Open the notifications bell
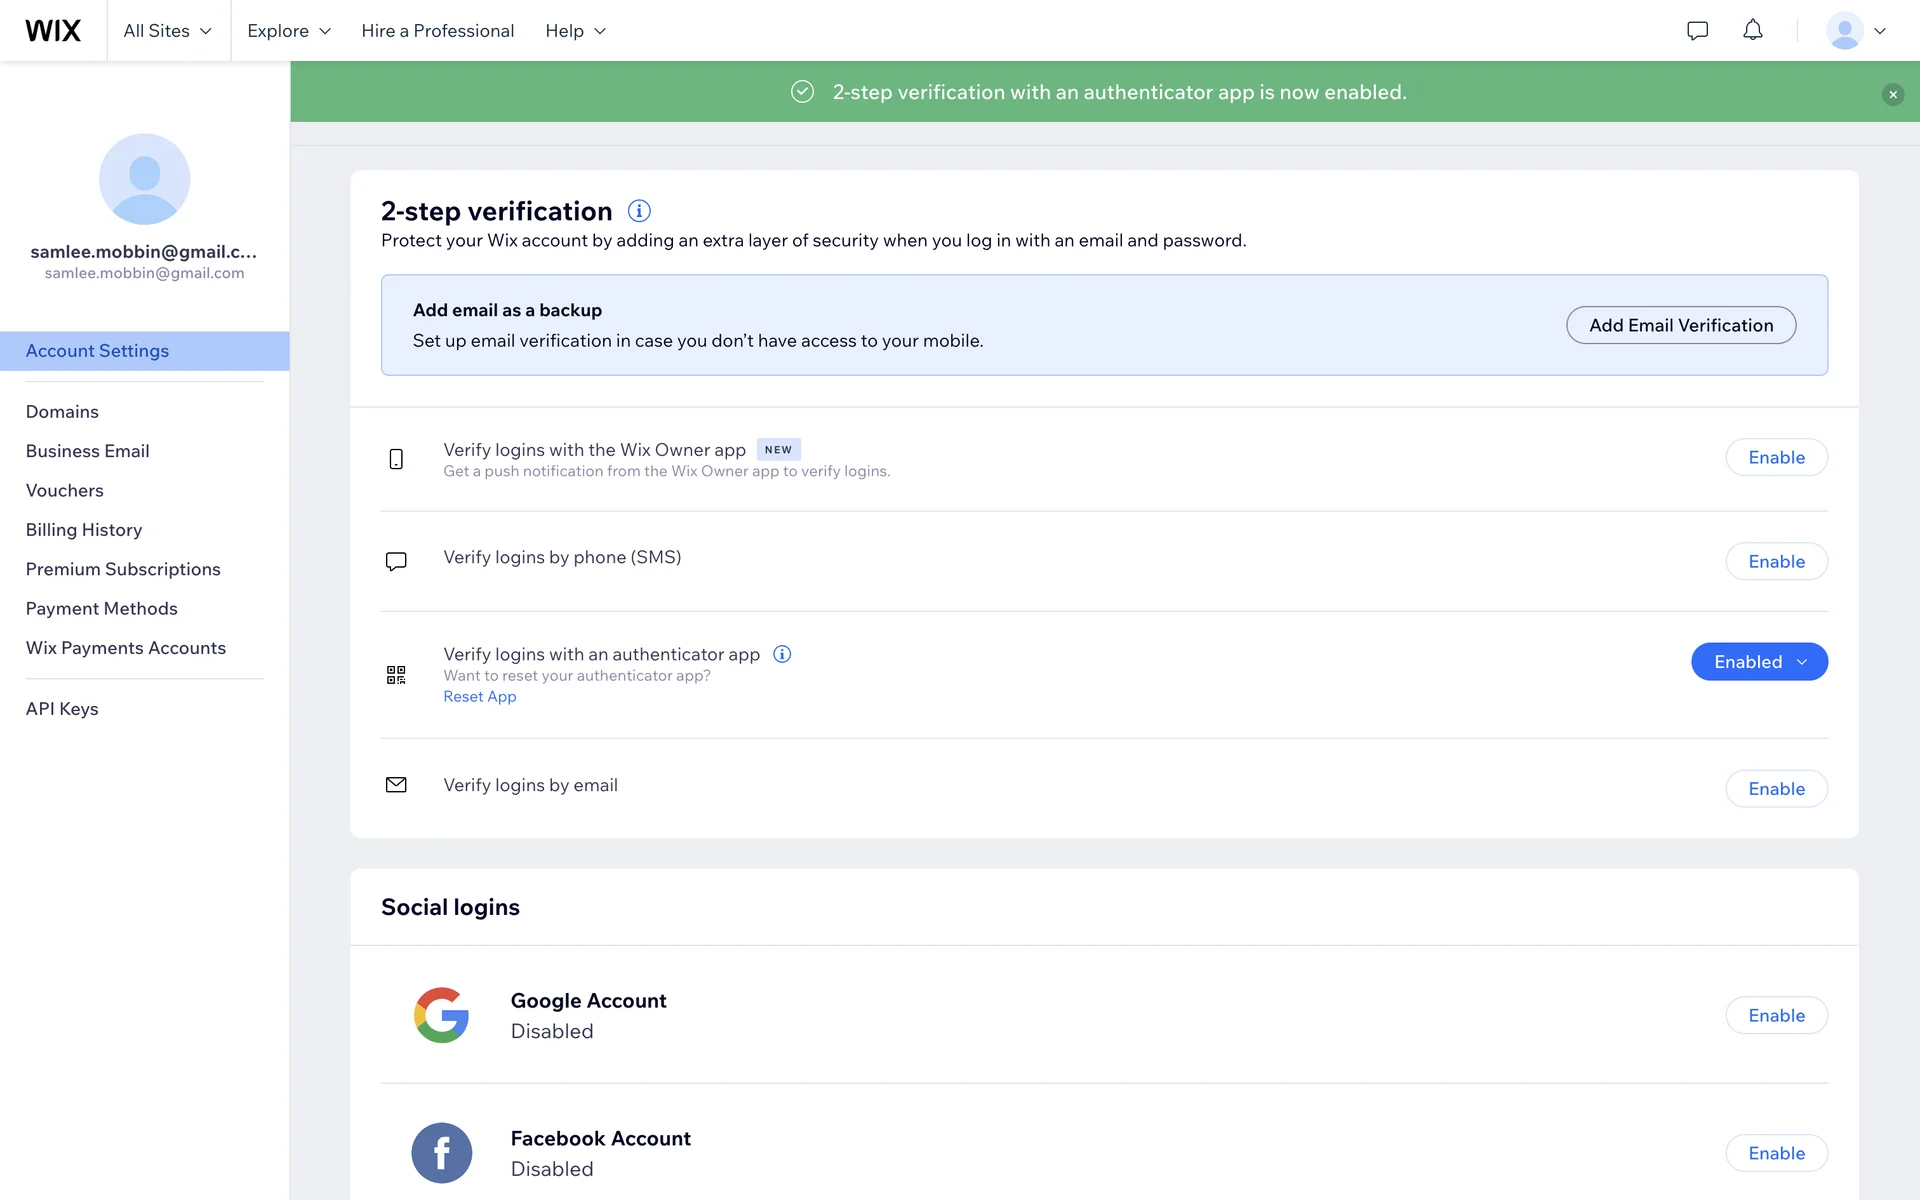Viewport: 1920px width, 1200px height. (x=1752, y=31)
